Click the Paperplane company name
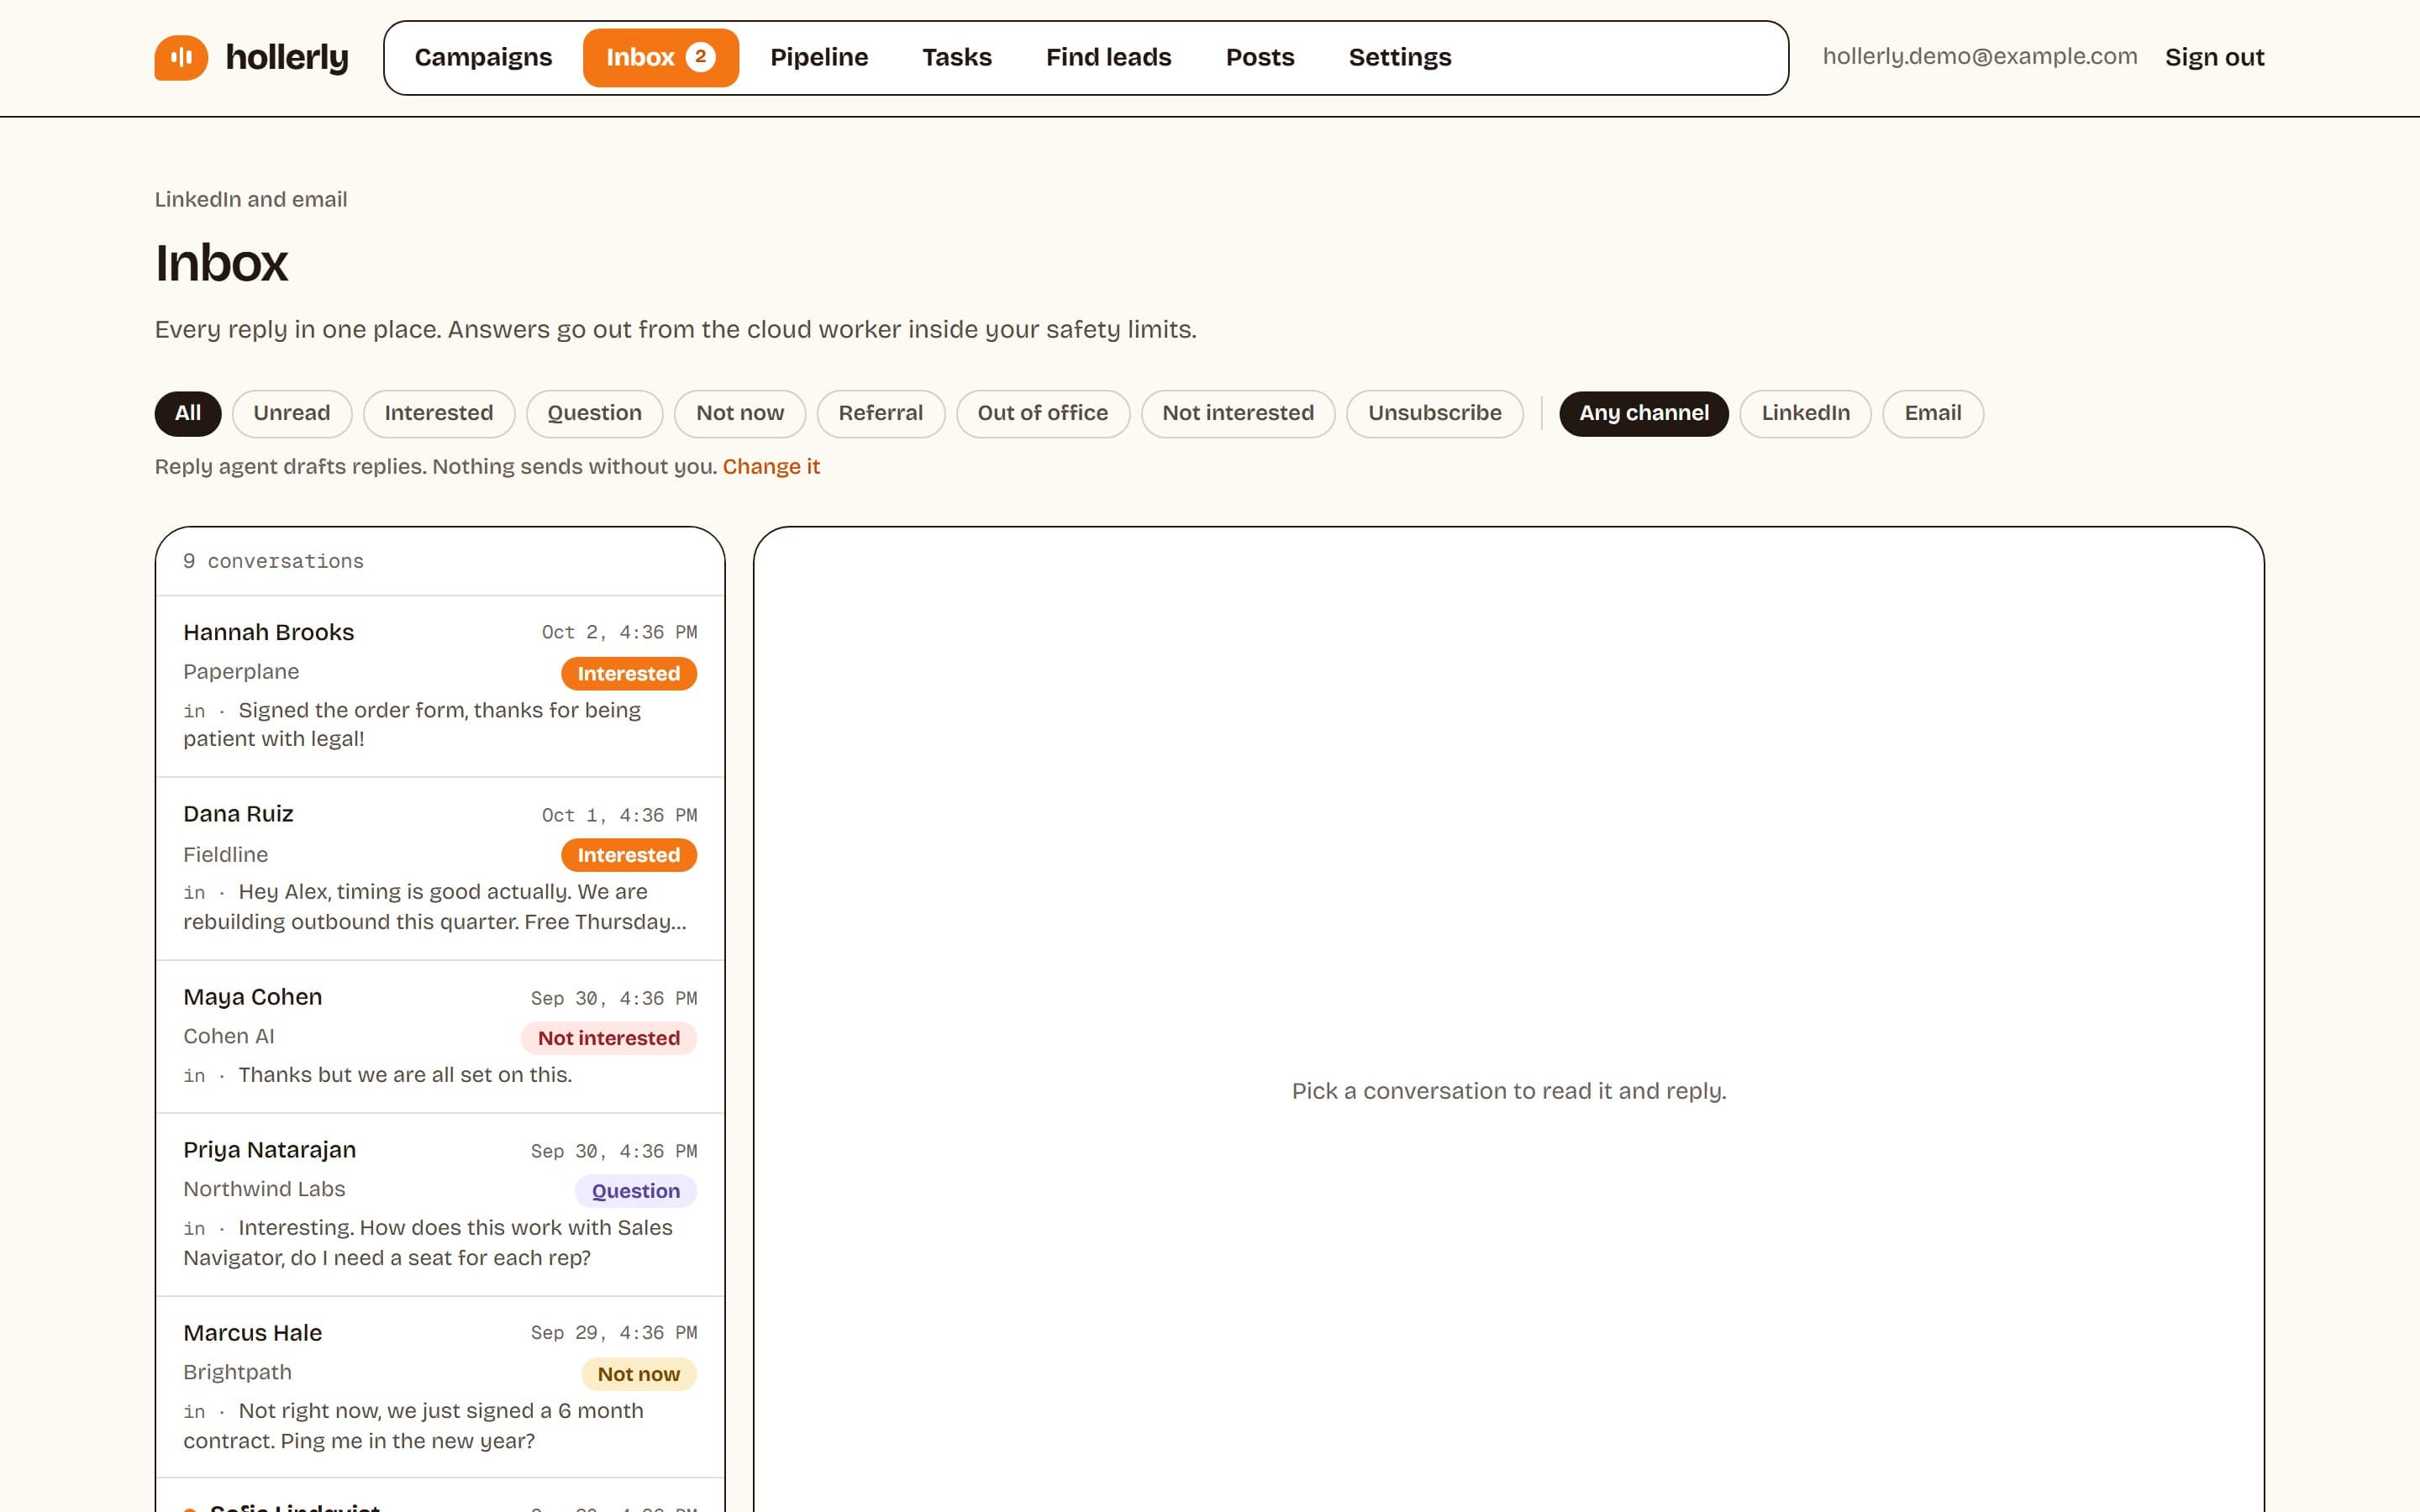Viewport: 2420px width, 1512px height. [x=241, y=672]
